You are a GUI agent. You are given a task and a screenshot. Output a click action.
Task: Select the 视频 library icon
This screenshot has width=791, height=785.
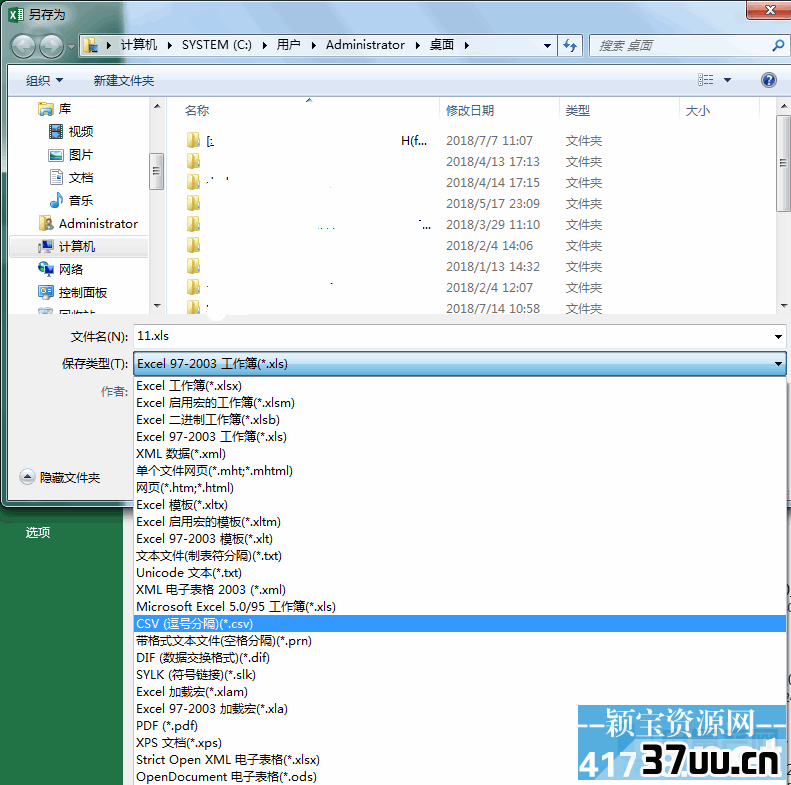click(x=55, y=131)
